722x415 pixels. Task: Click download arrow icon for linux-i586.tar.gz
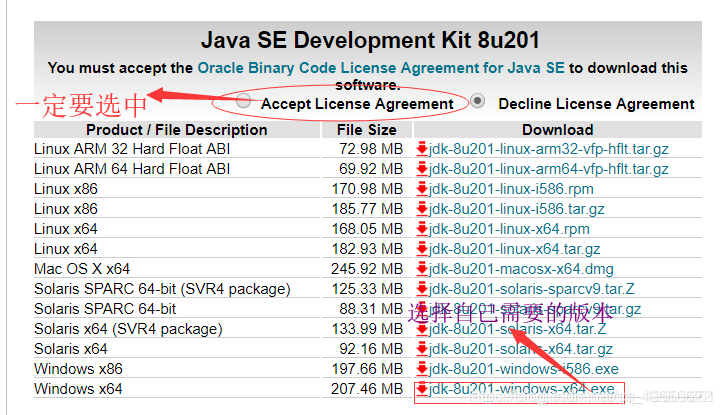pyautogui.click(x=421, y=209)
